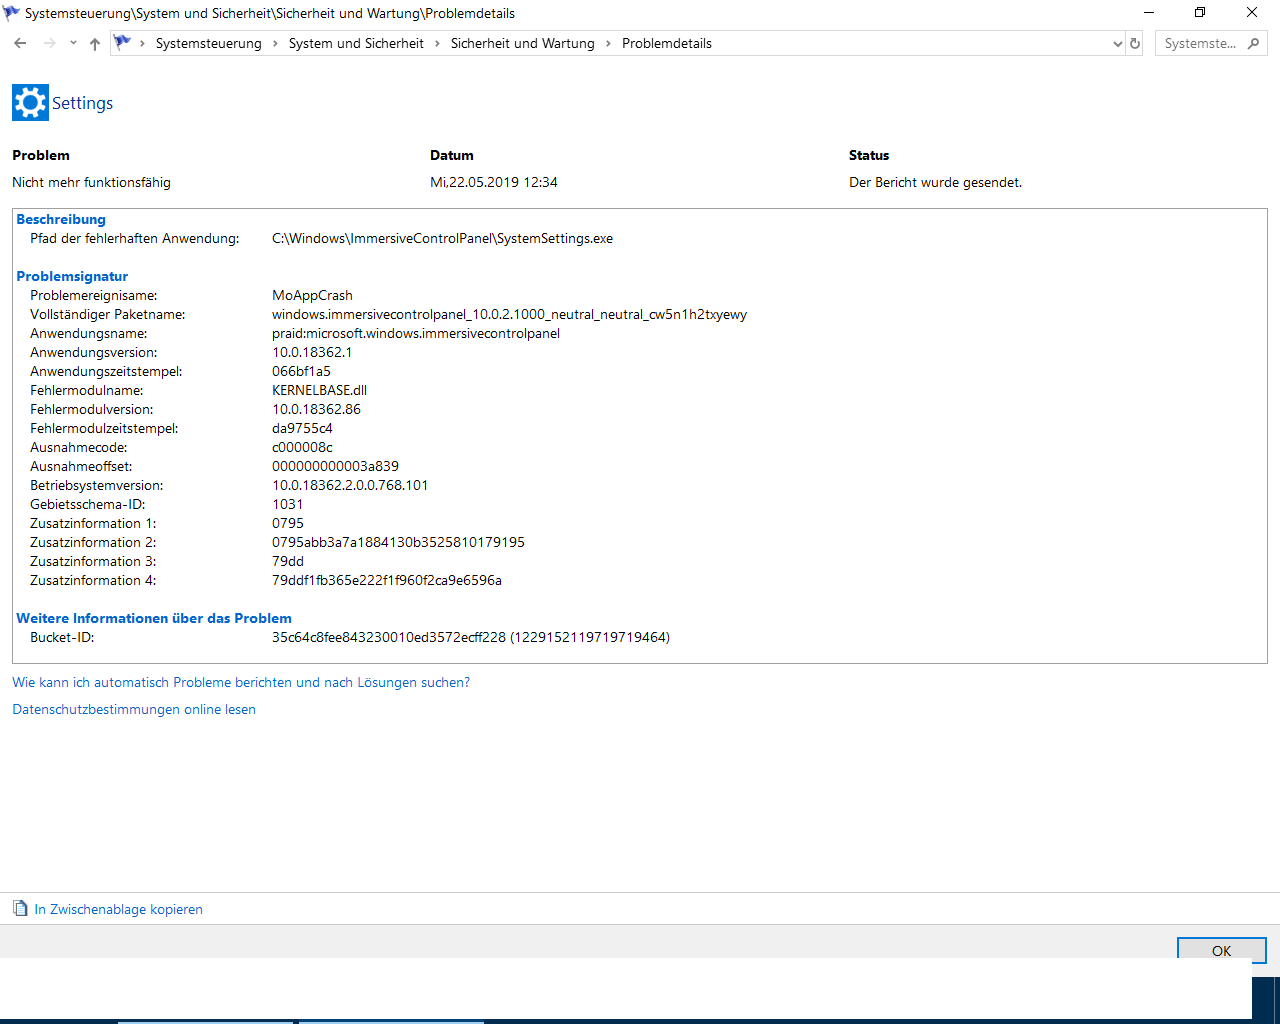Expand chevron after System und Sicherheit
This screenshot has width=1280, height=1024.
click(x=437, y=43)
